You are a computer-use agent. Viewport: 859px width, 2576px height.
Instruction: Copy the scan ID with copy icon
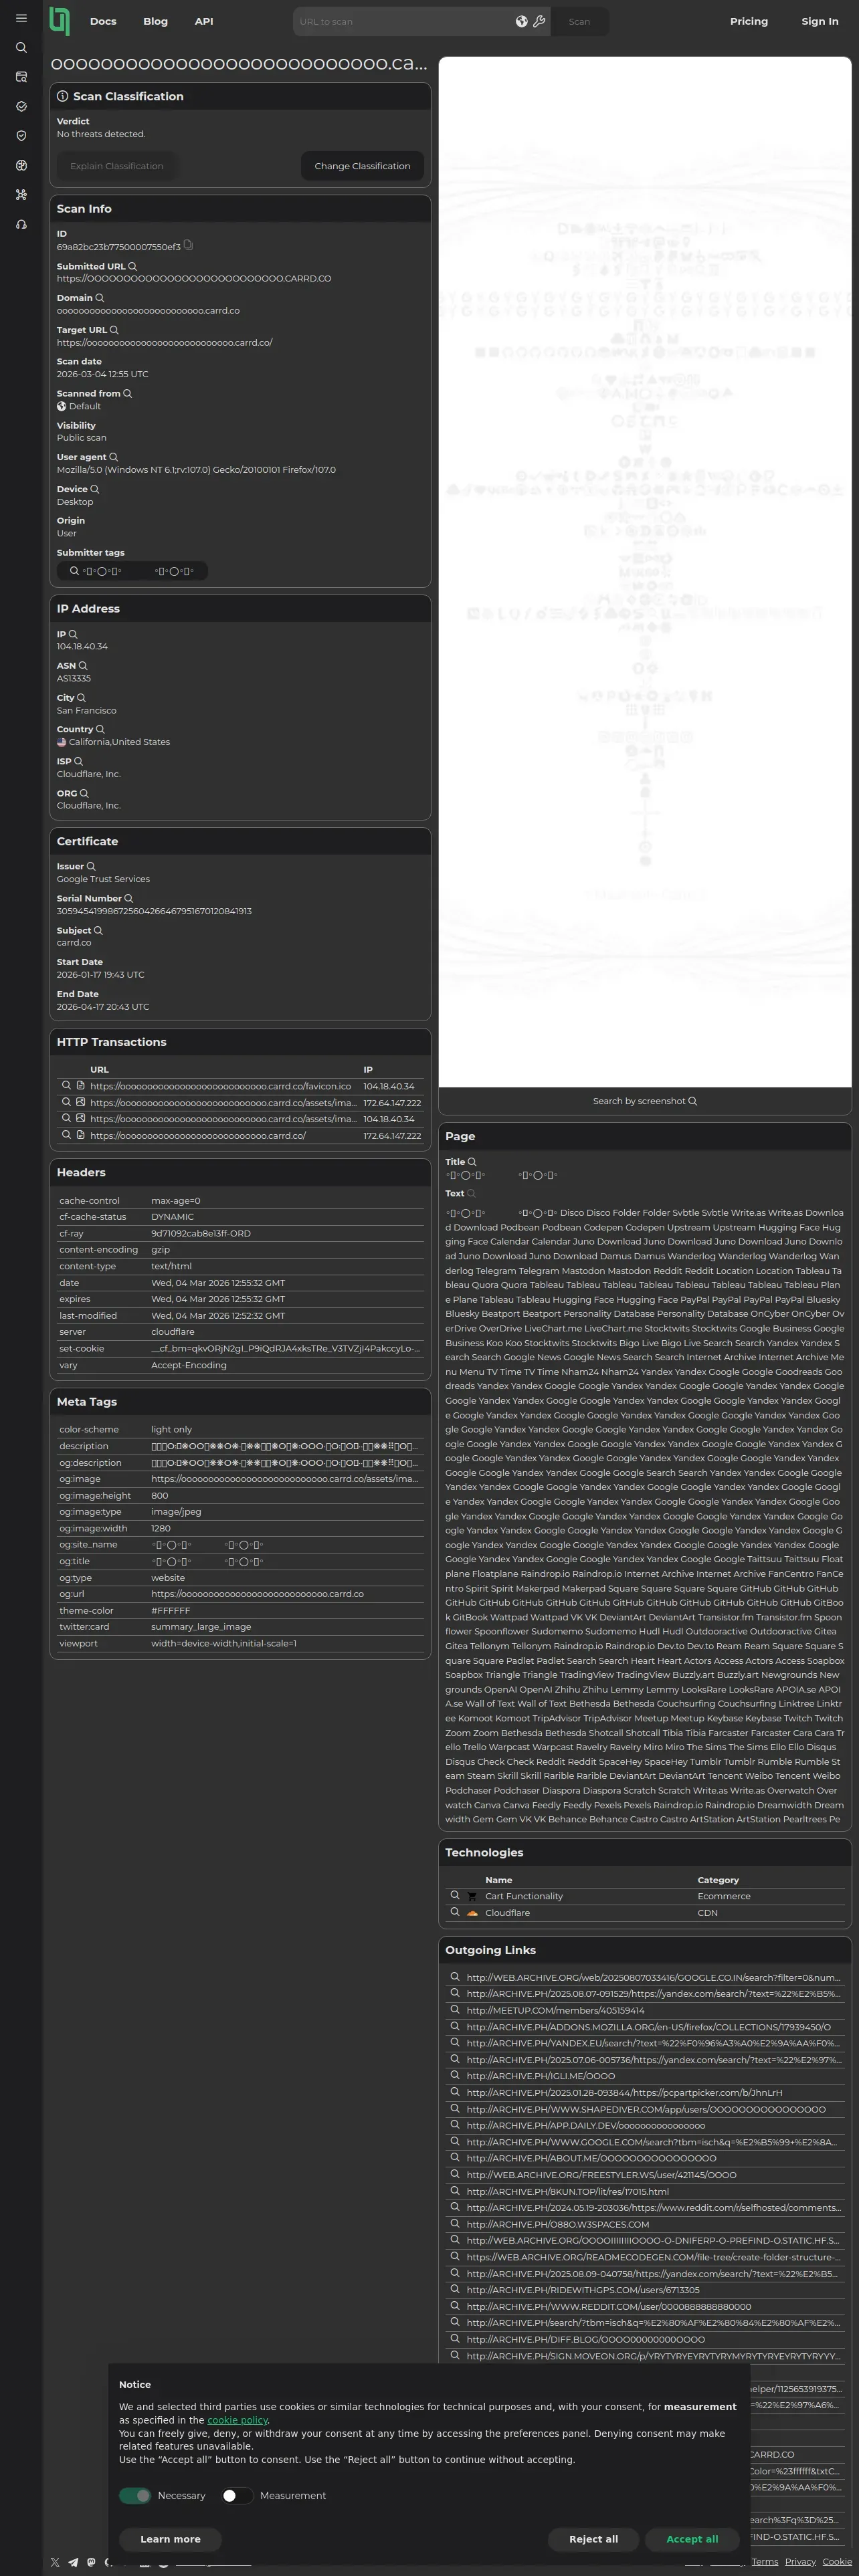pos(188,245)
